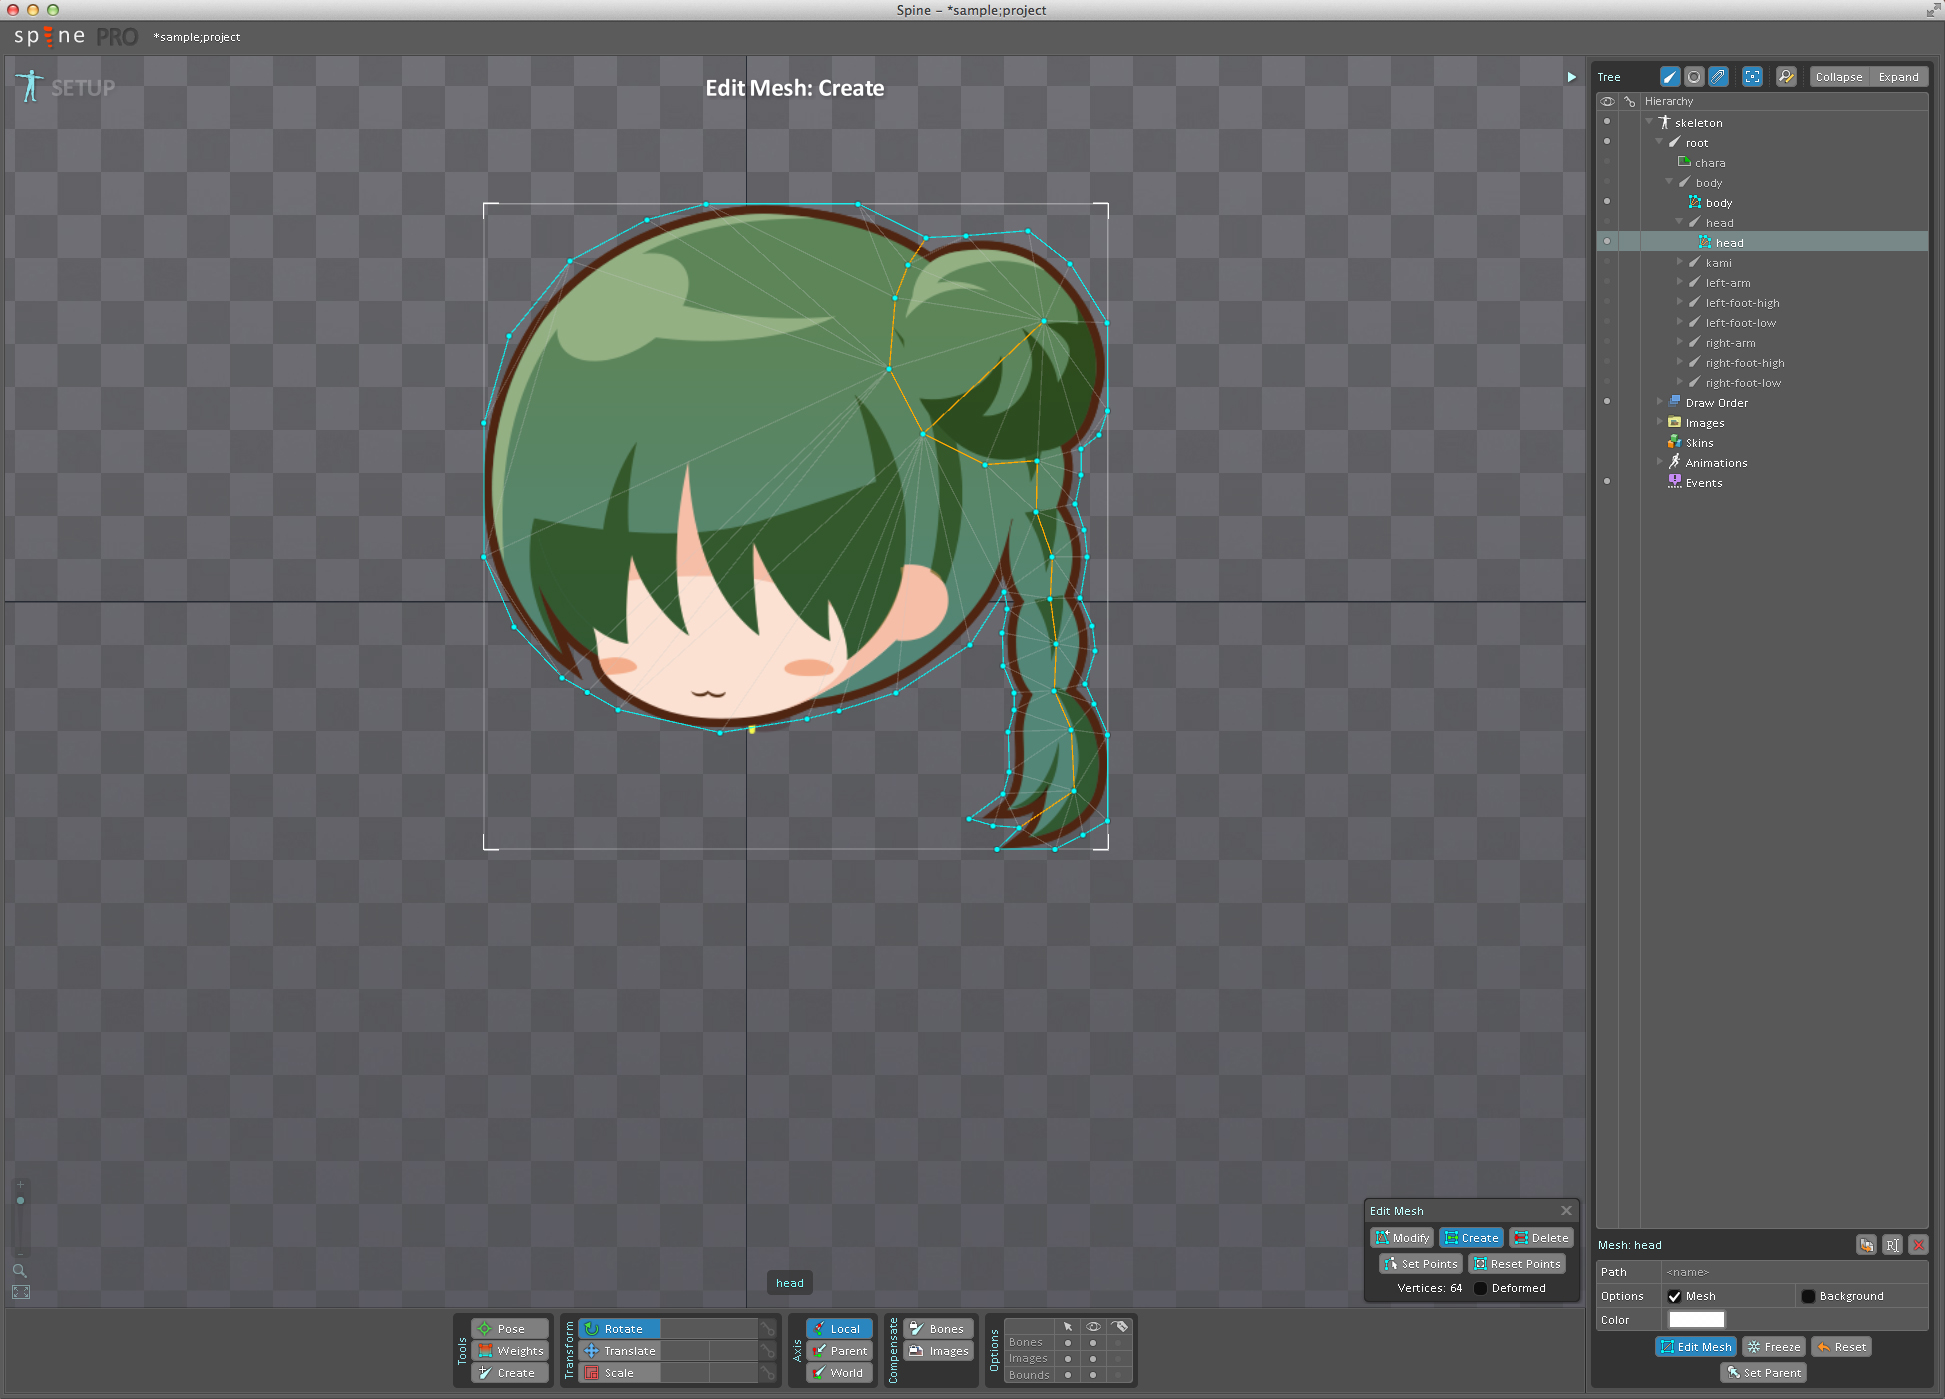This screenshot has width=1945, height=1399.
Task: Select the Scale transform tool
Action: [619, 1373]
